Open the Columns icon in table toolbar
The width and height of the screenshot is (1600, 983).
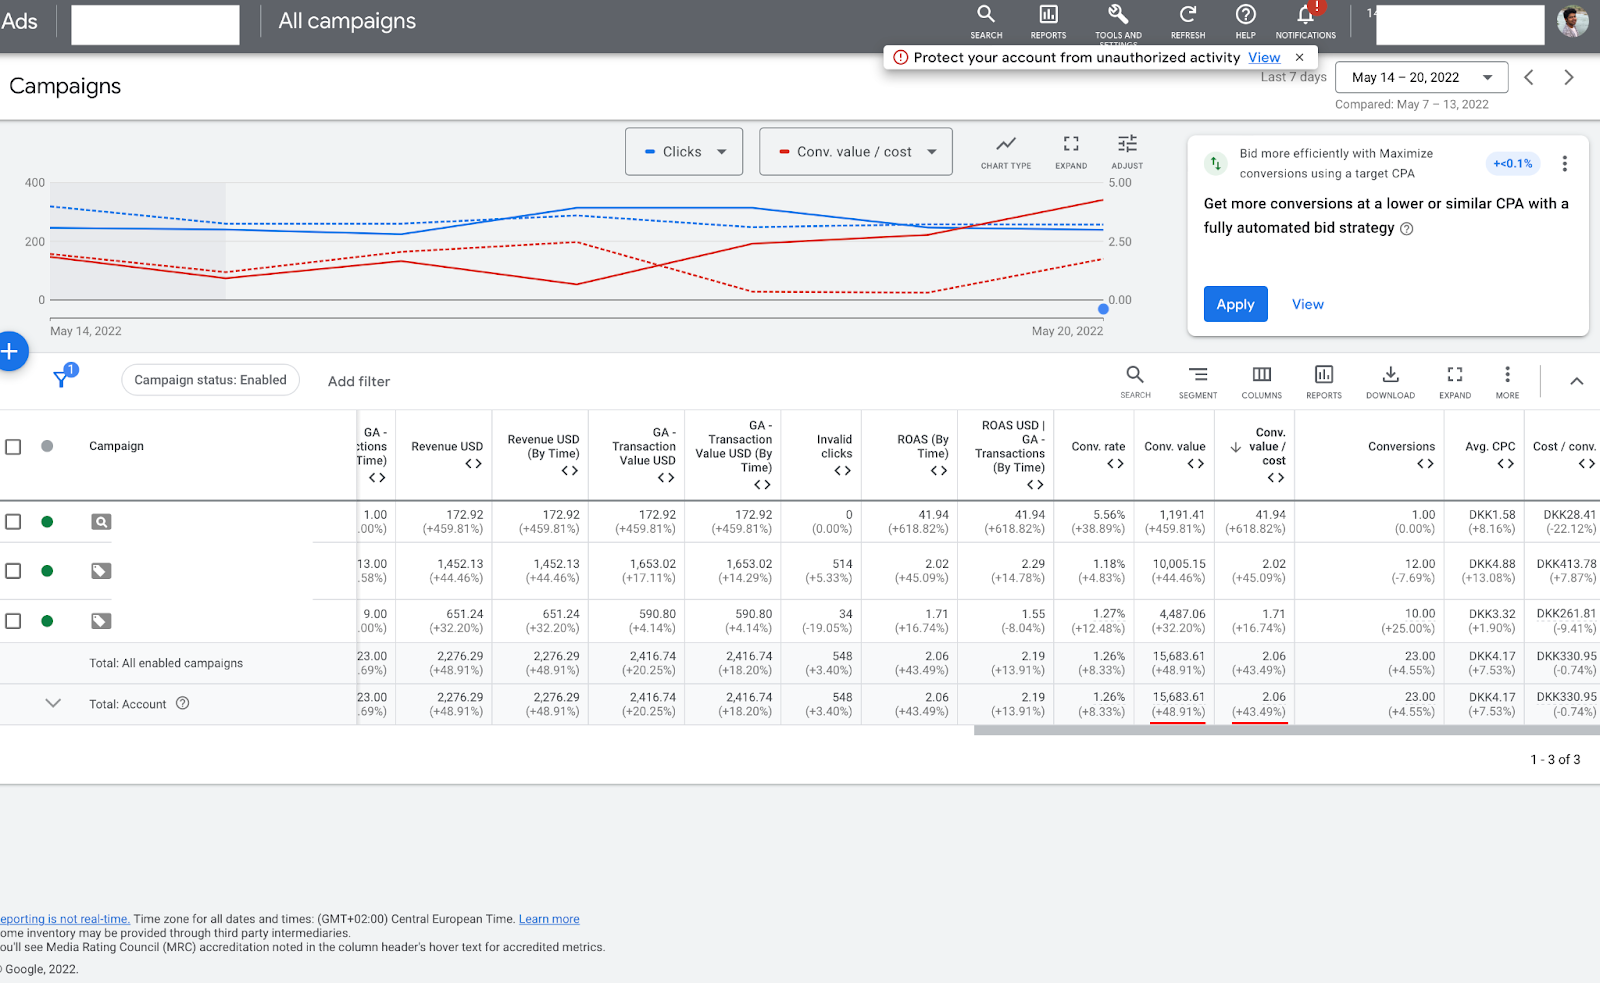coord(1262,375)
